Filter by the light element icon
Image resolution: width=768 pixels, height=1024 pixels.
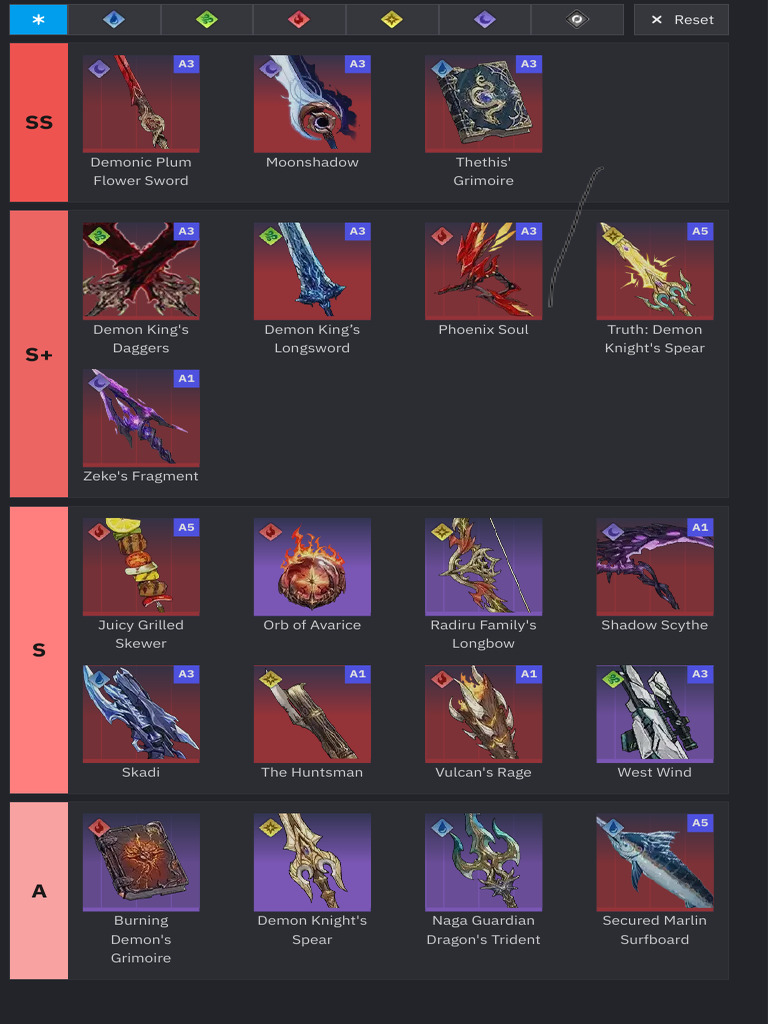pyautogui.click(x=392, y=20)
